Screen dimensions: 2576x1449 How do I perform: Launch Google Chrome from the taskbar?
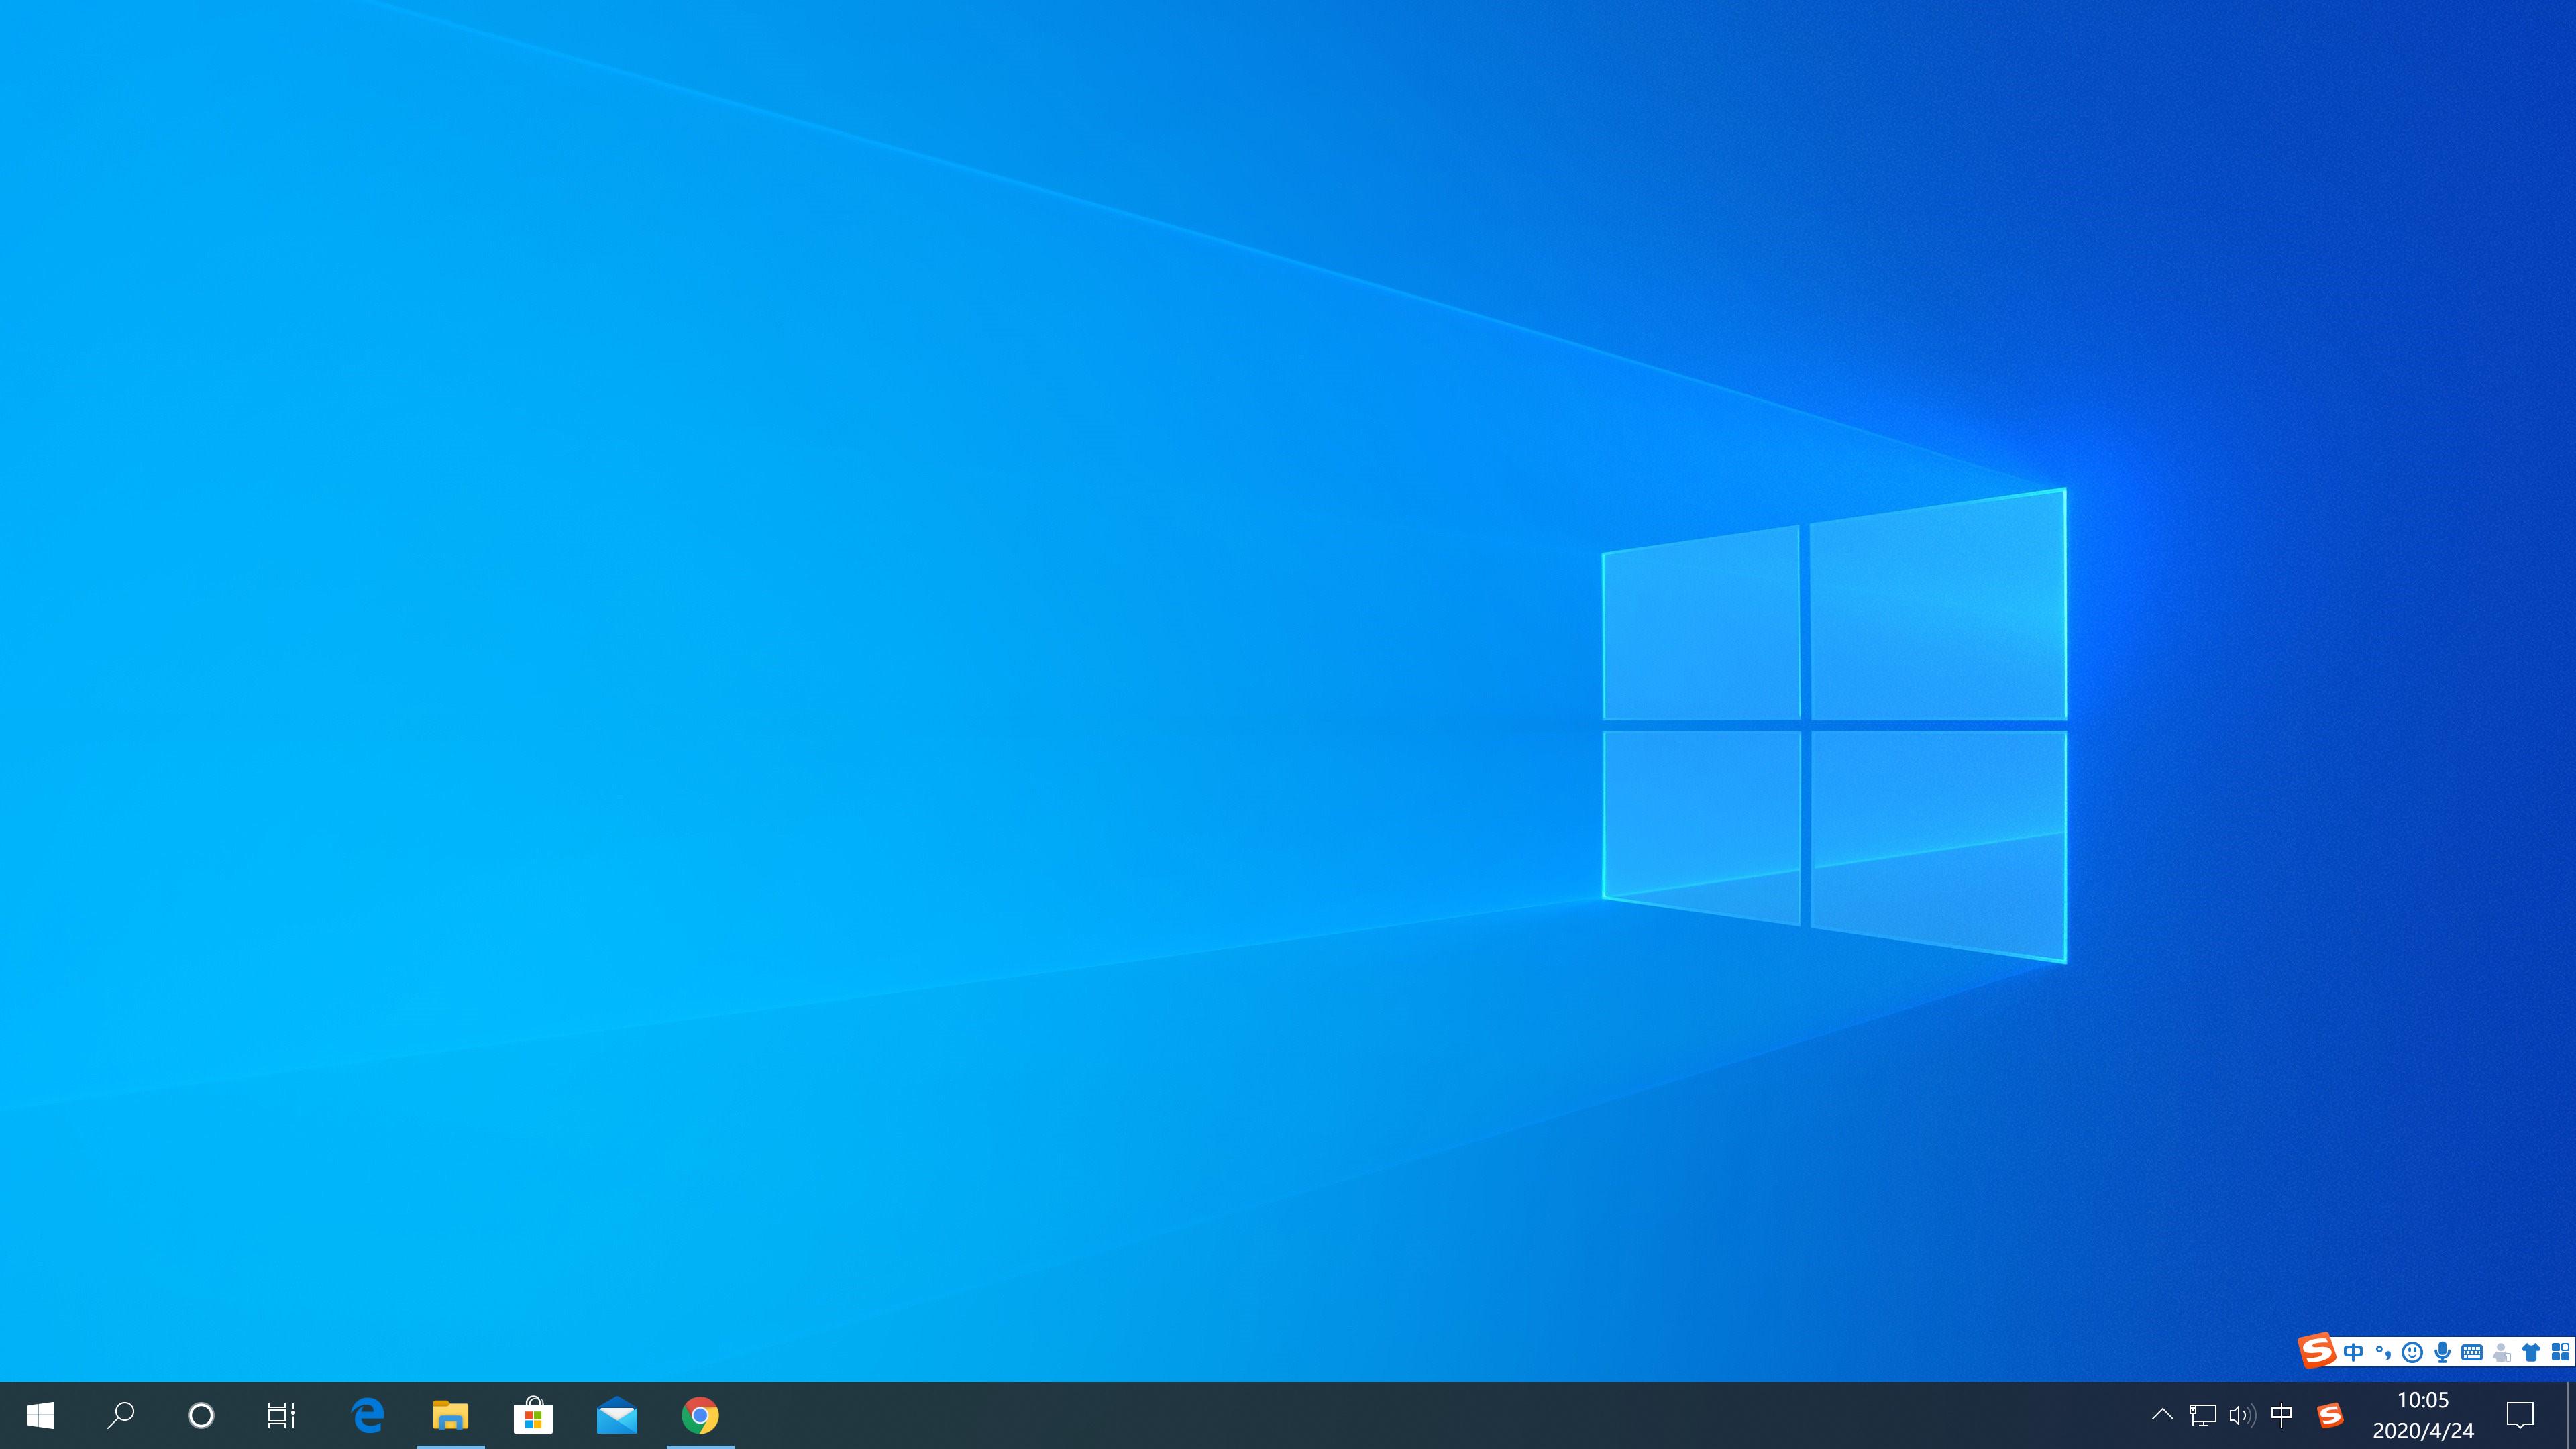700,1415
